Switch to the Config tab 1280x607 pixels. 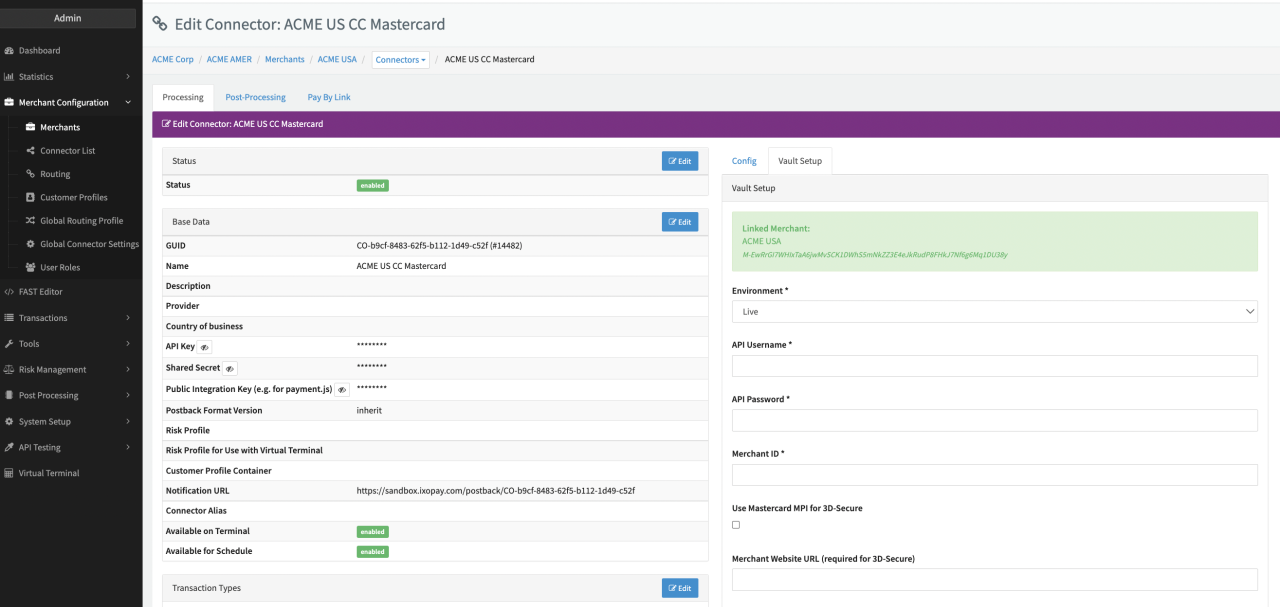click(x=744, y=161)
